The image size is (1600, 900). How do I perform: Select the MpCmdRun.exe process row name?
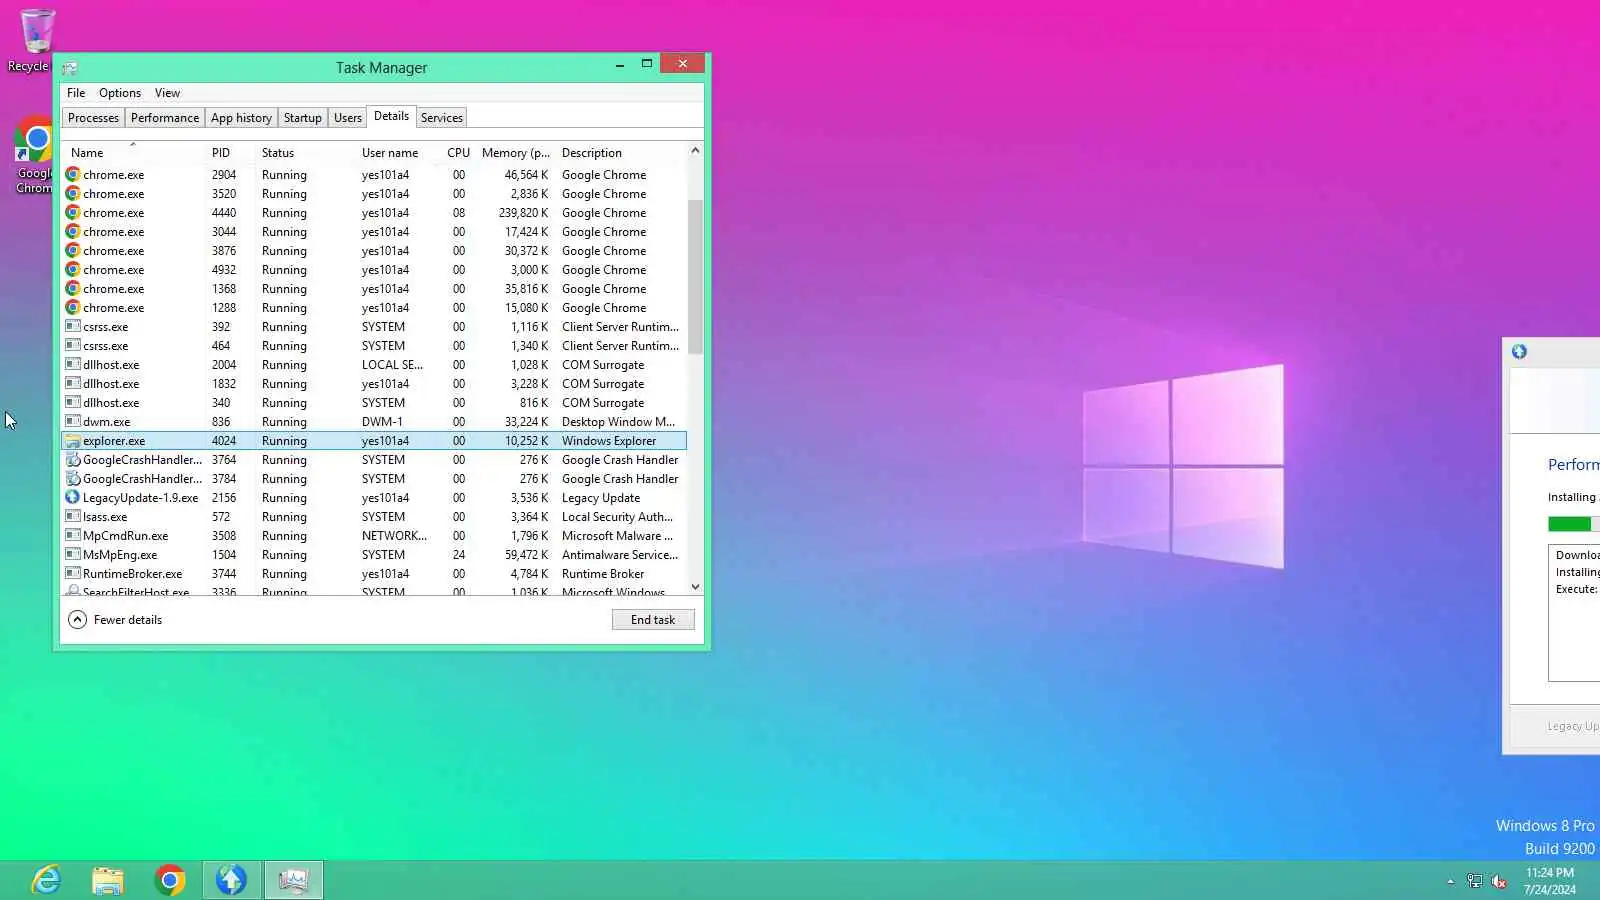(x=126, y=536)
